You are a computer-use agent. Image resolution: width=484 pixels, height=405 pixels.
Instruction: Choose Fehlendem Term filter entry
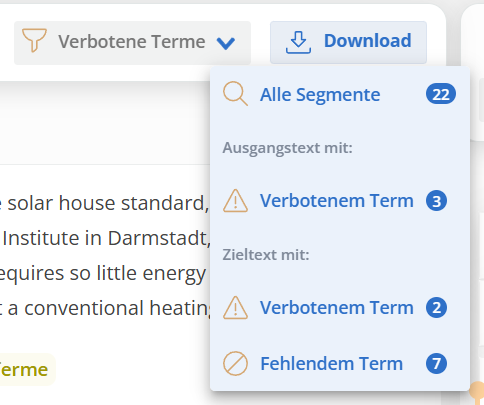click(x=340, y=364)
